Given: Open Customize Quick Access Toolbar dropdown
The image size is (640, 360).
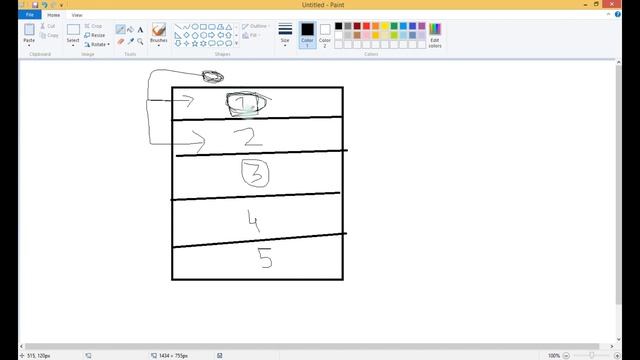Looking at the screenshot, I should 62,5.
